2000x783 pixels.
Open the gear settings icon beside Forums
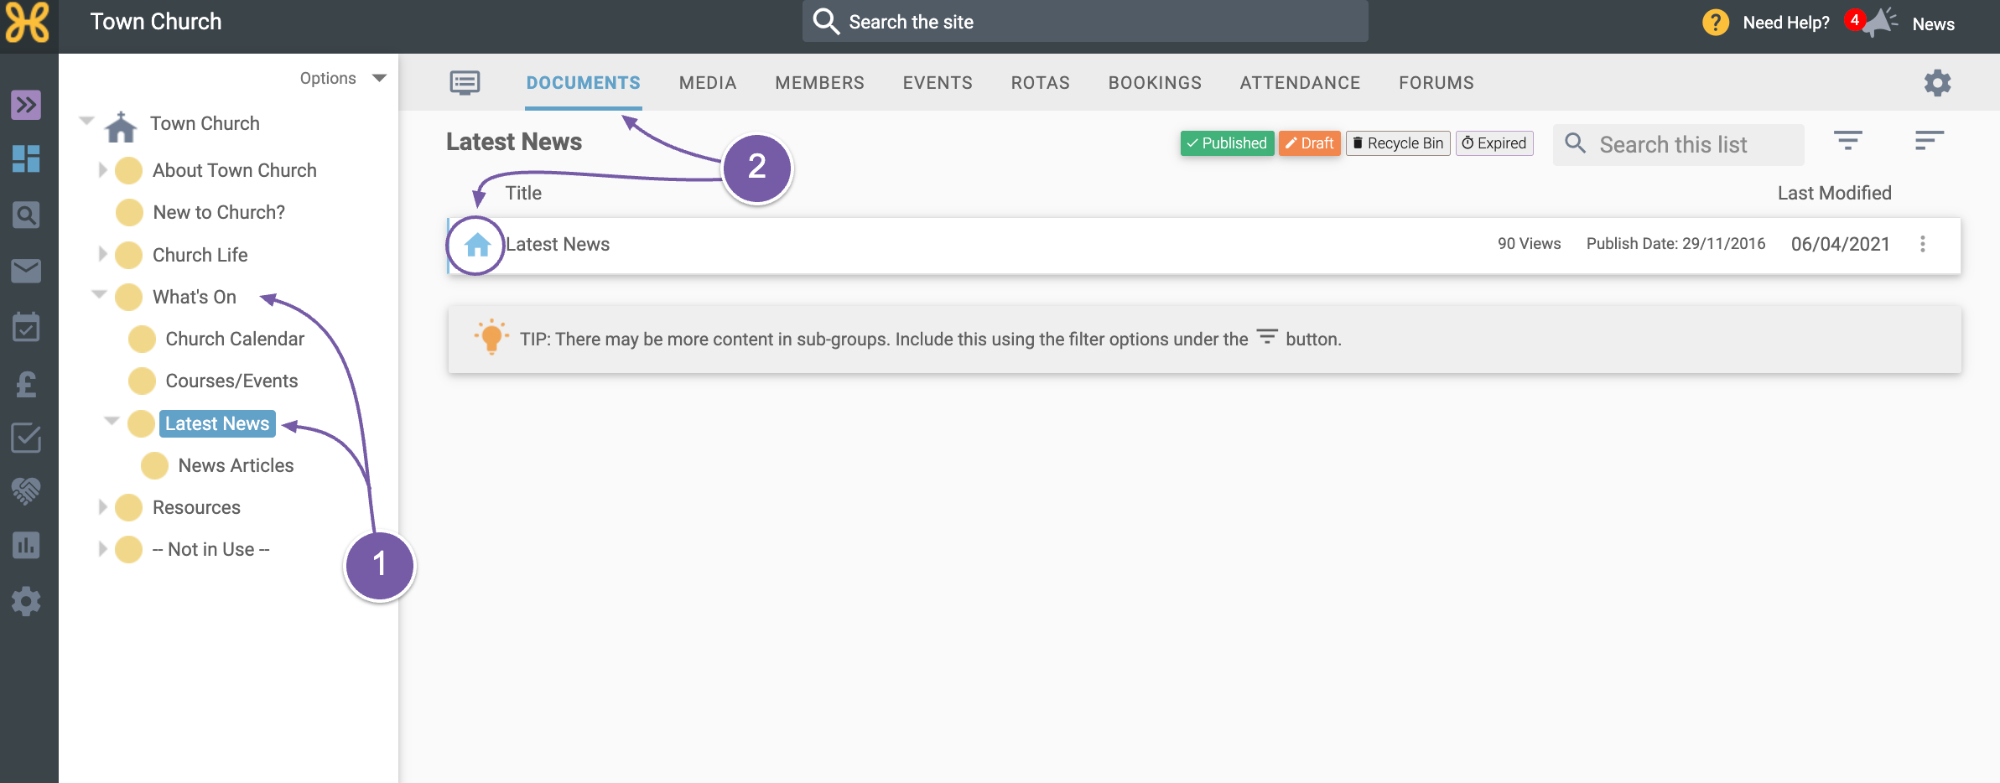(1937, 83)
